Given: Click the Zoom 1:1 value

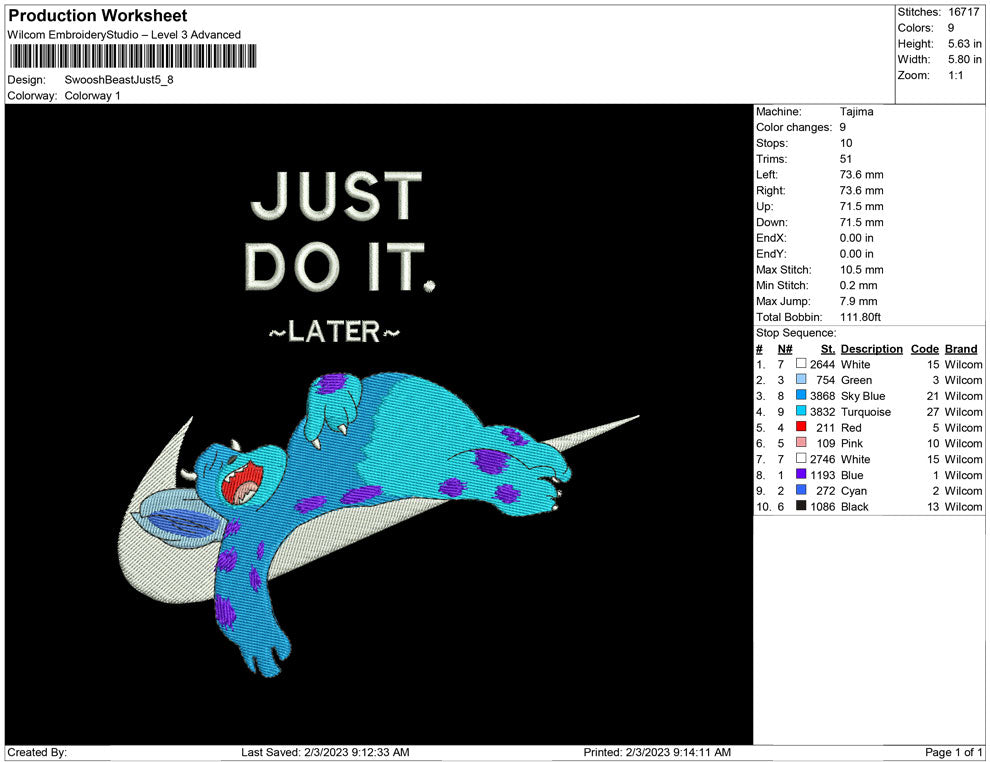Looking at the screenshot, I should pos(955,76).
